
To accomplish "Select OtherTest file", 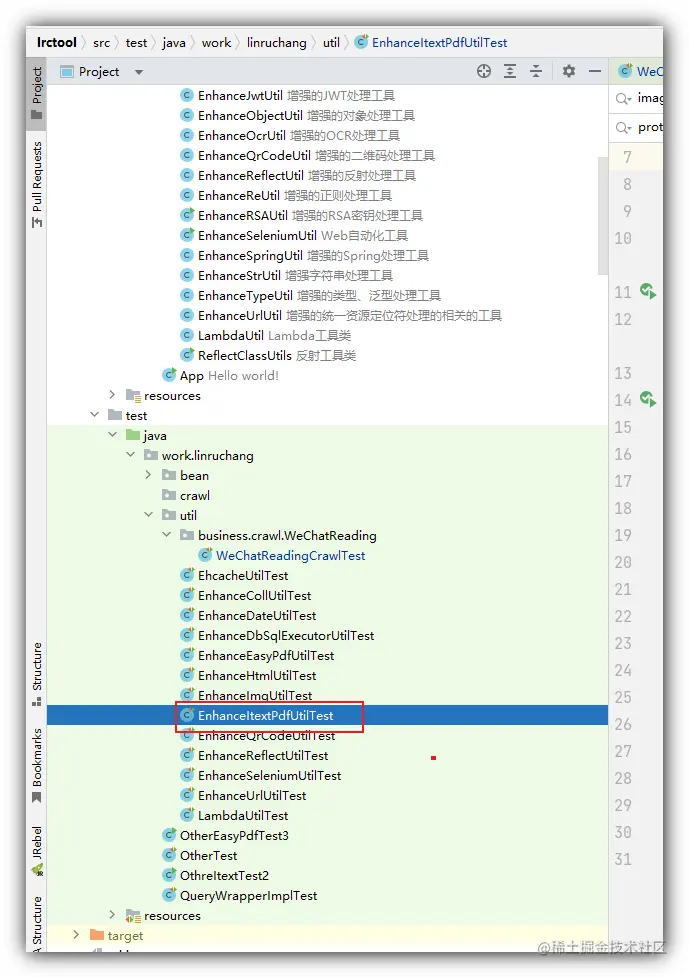I will pos(200,855).
